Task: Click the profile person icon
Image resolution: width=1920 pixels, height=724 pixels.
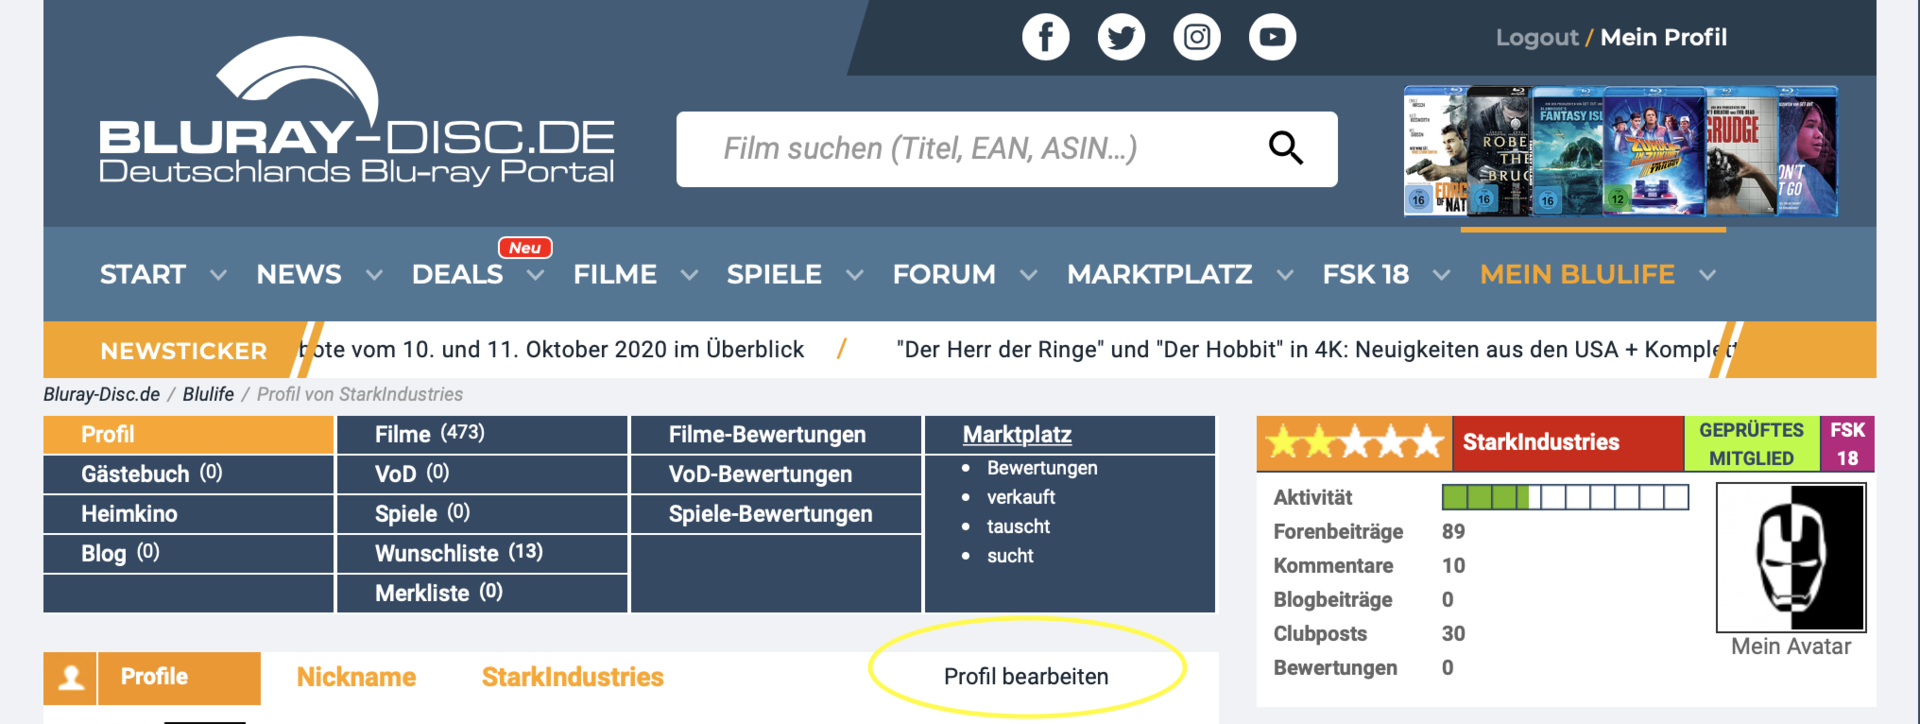Action: pyautogui.click(x=70, y=678)
